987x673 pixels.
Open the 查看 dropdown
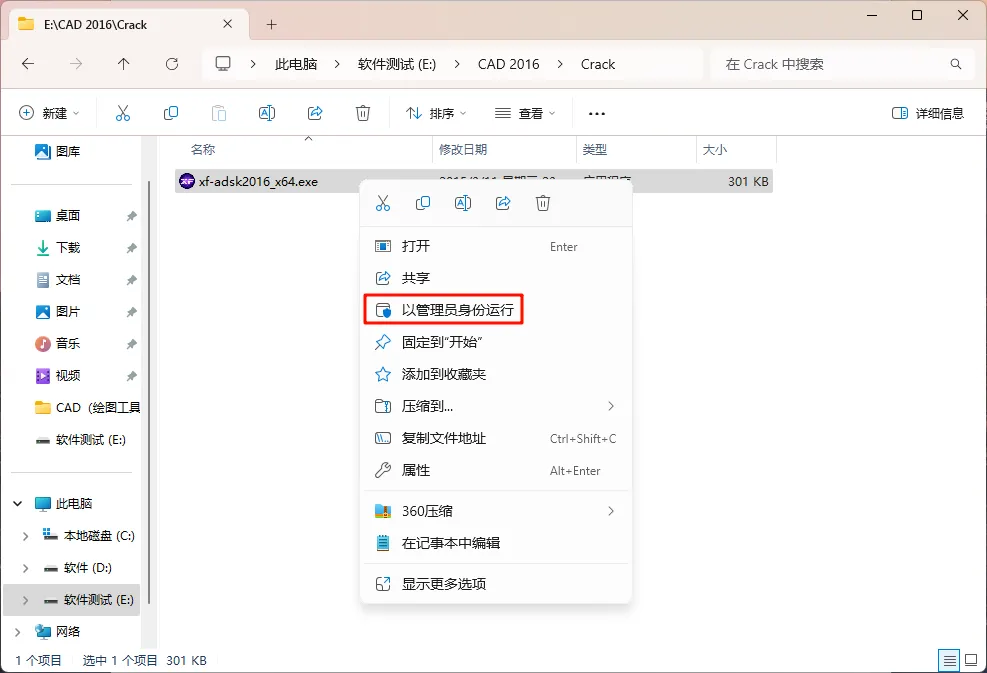tap(525, 113)
